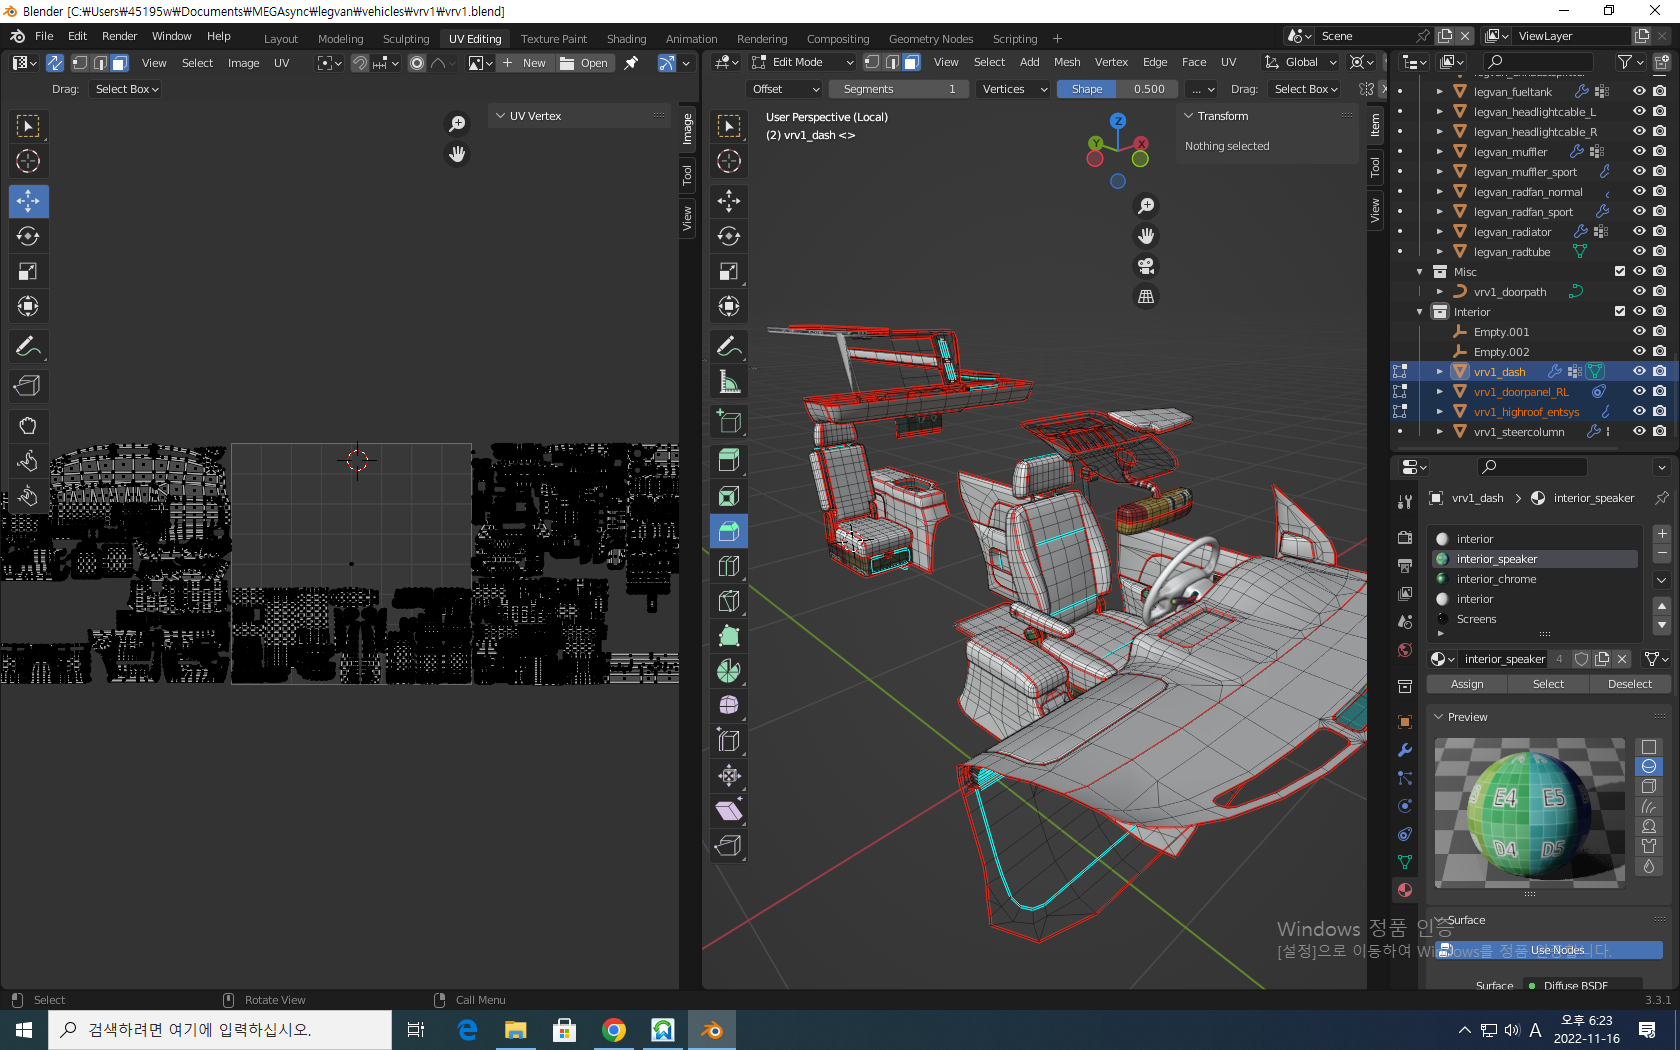Adjust the bevel Shape slider
This screenshot has width=1680, height=1050.
pyautogui.click(x=1117, y=89)
